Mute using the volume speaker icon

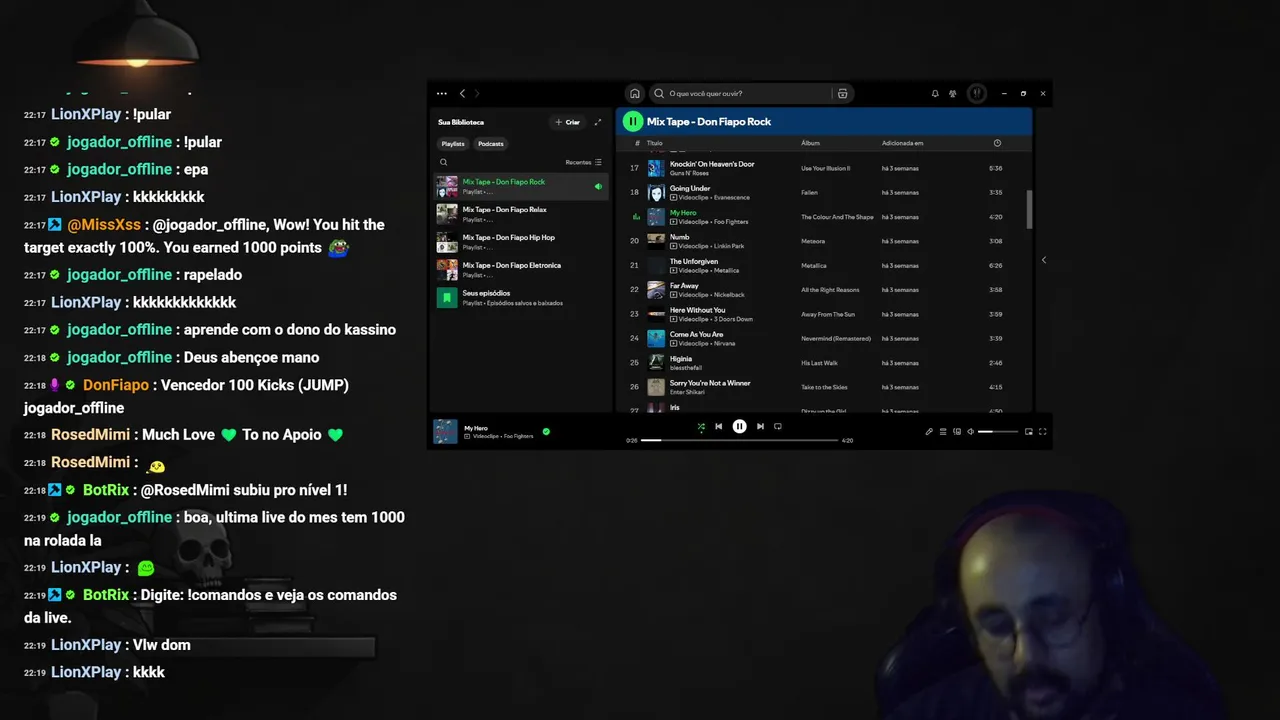coord(971,432)
